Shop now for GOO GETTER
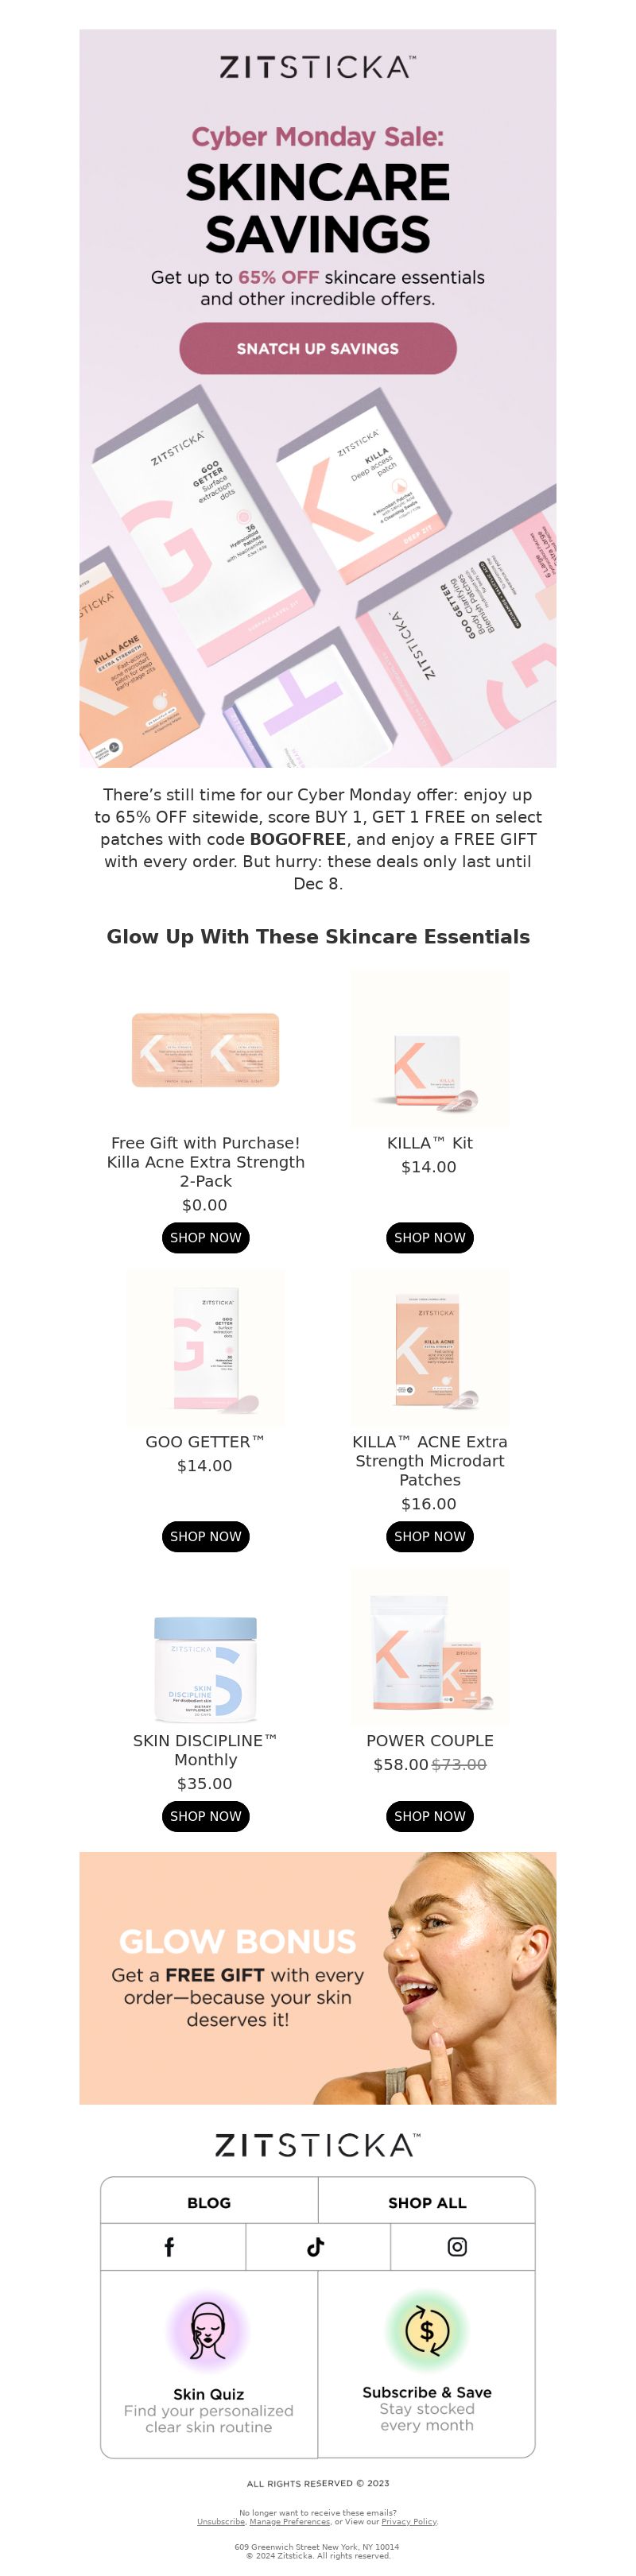This screenshot has width=636, height=2576. (206, 1536)
